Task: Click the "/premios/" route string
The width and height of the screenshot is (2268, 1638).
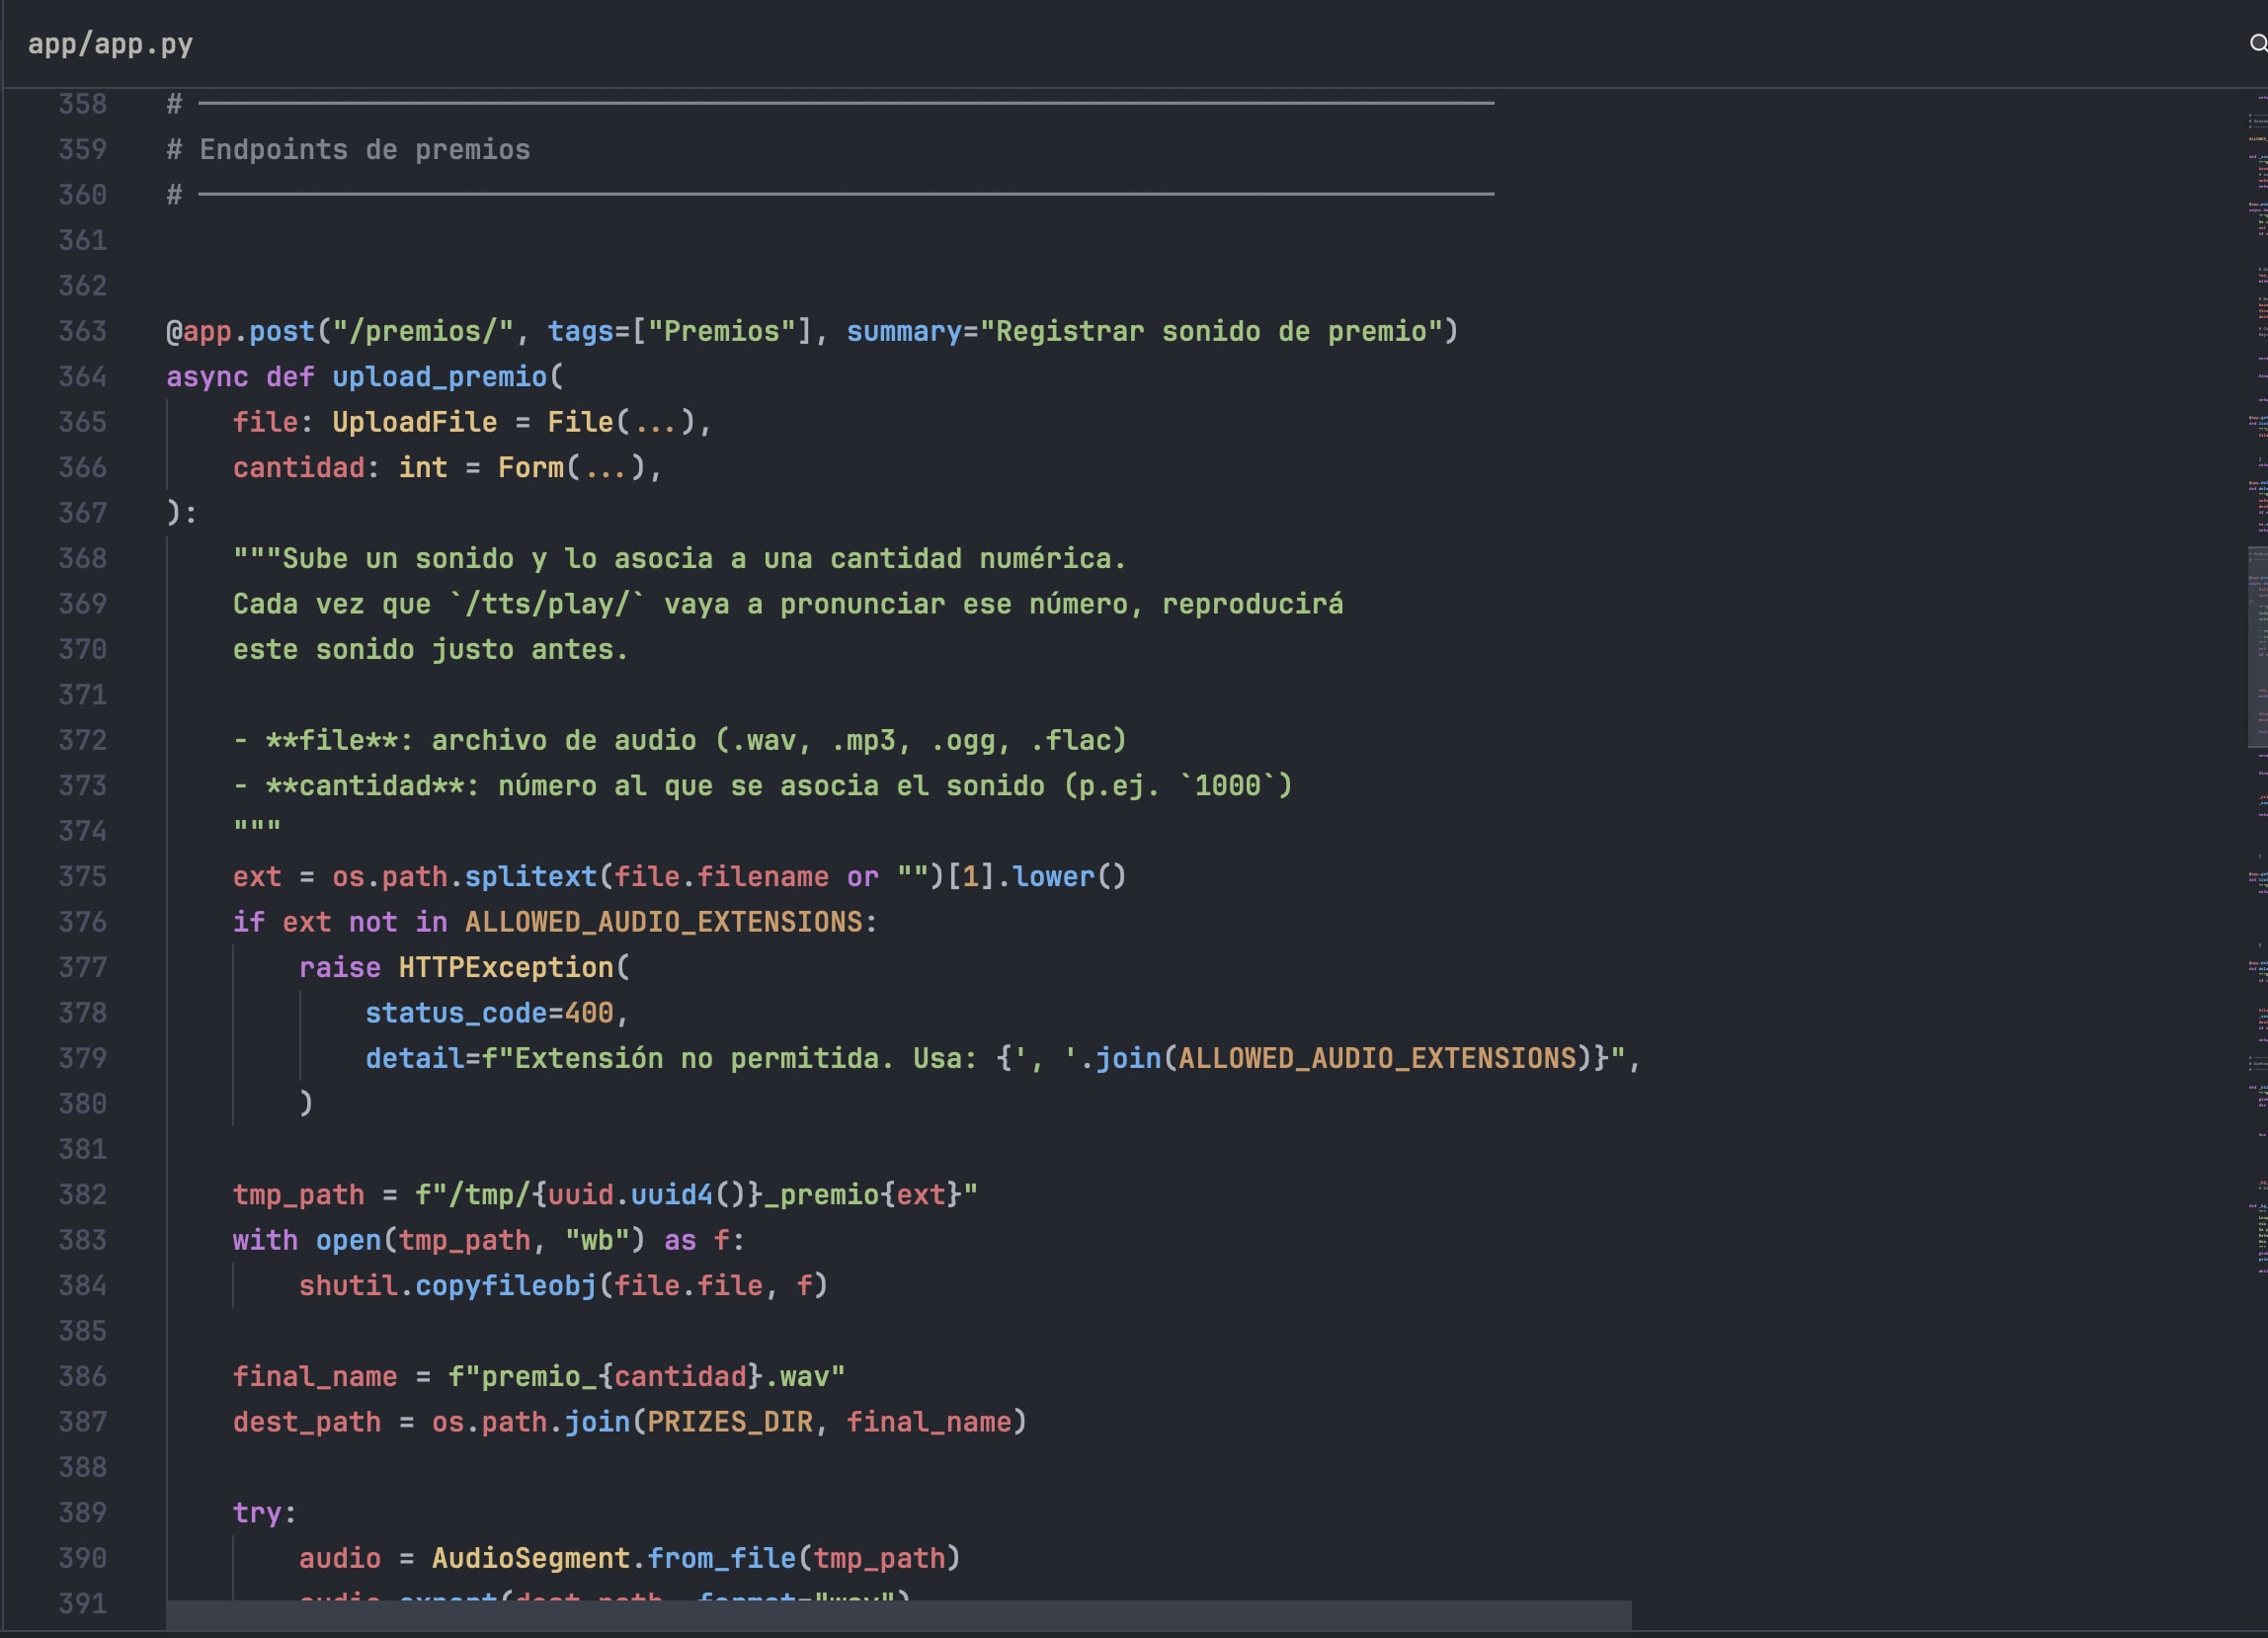Action: (x=422, y=331)
